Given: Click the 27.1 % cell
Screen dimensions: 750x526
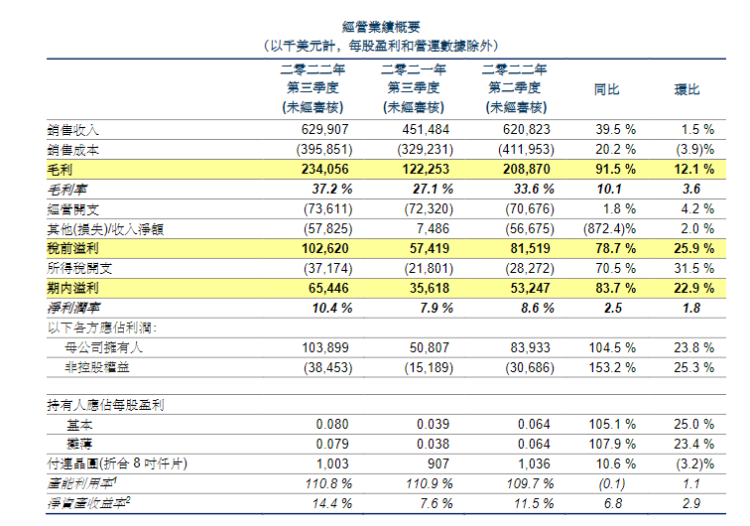Looking at the screenshot, I should (x=433, y=189).
